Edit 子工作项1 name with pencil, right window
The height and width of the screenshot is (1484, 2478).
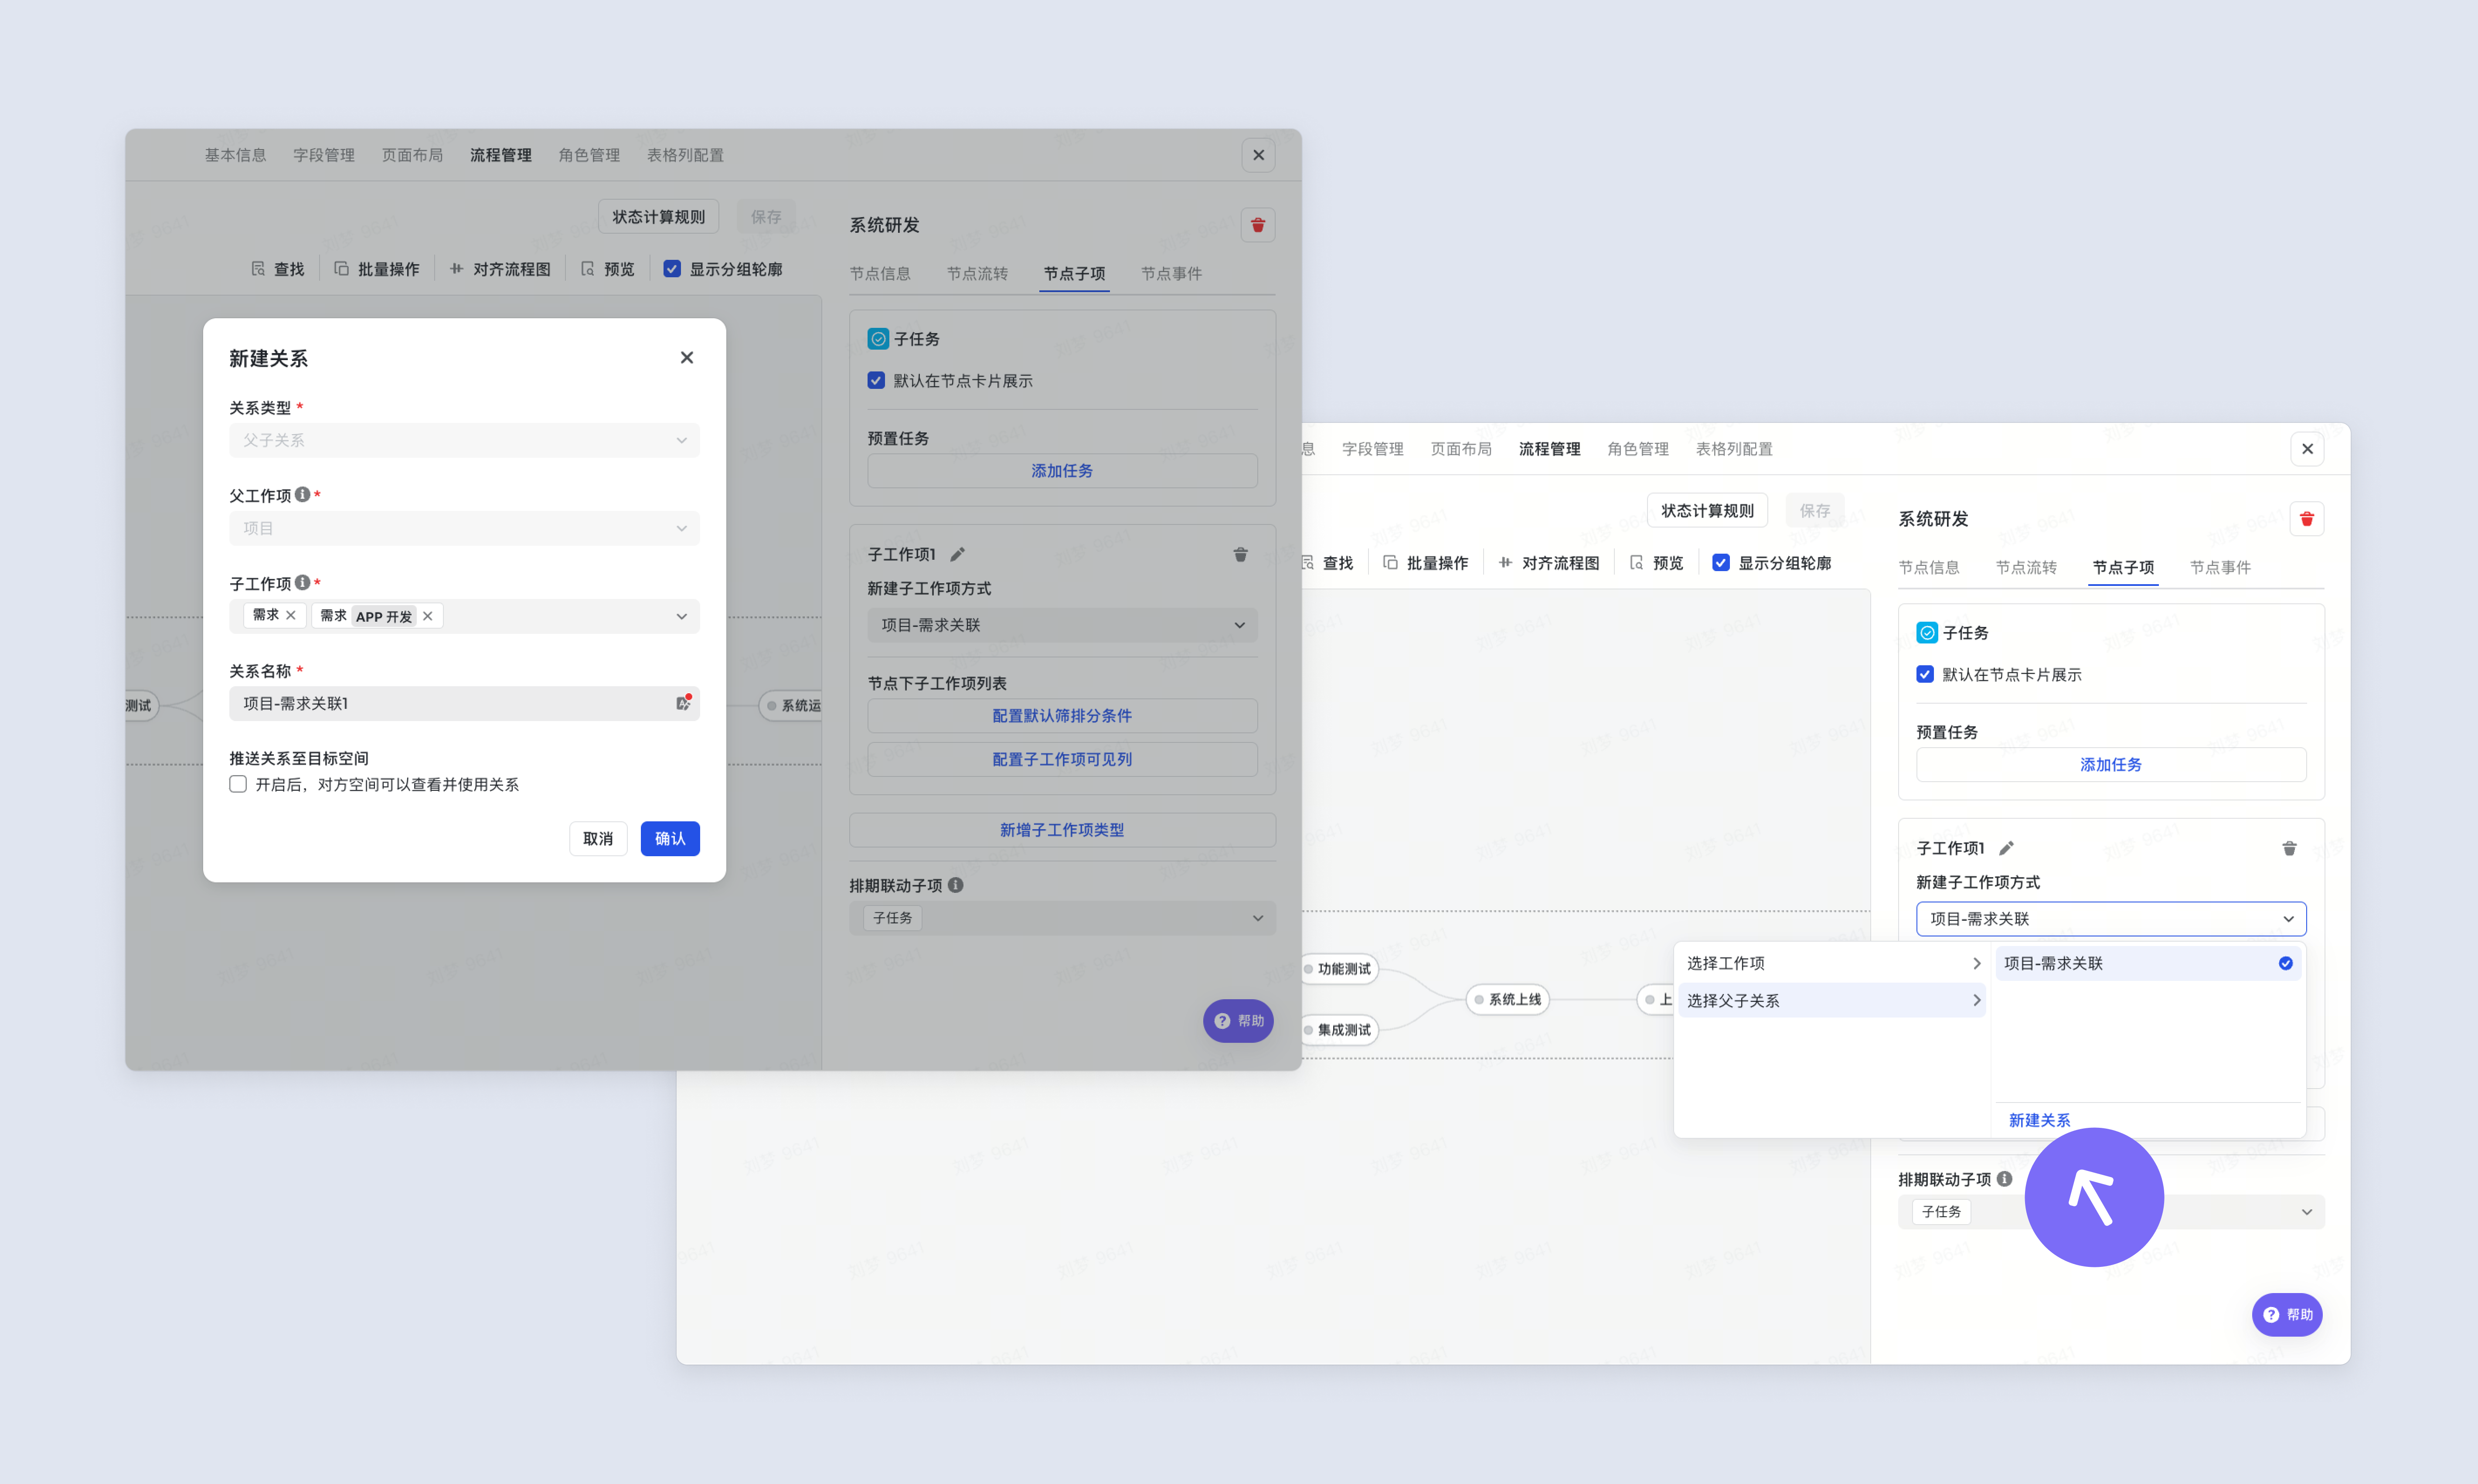pyautogui.click(x=2006, y=848)
